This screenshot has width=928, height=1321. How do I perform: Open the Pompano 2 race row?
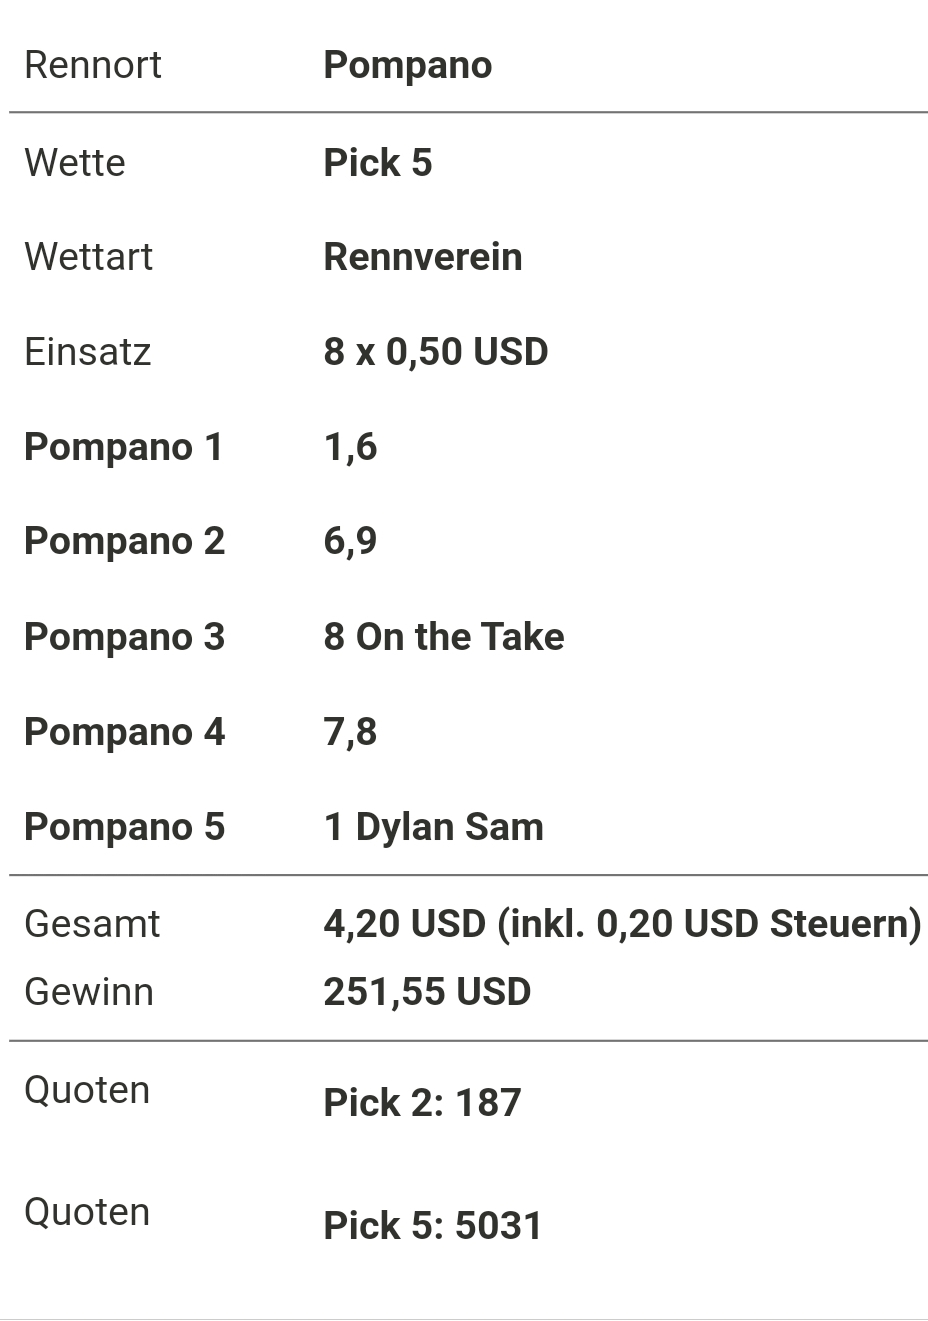pos(468,541)
